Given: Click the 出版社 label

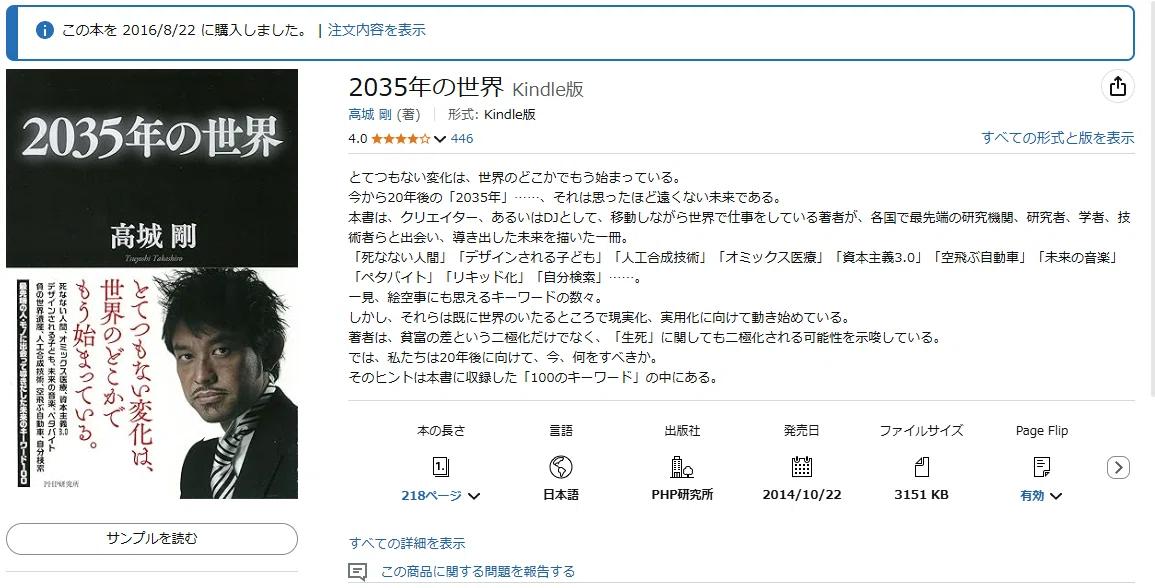Looking at the screenshot, I should pyautogui.click(x=682, y=430).
